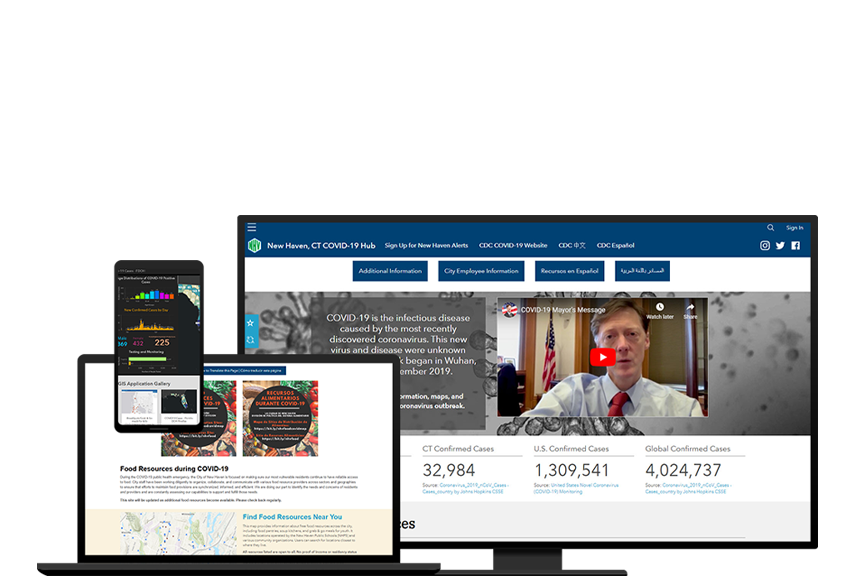The image size is (864, 576).
Task: Click the 4,024,737 global cases value
Action: (x=683, y=470)
